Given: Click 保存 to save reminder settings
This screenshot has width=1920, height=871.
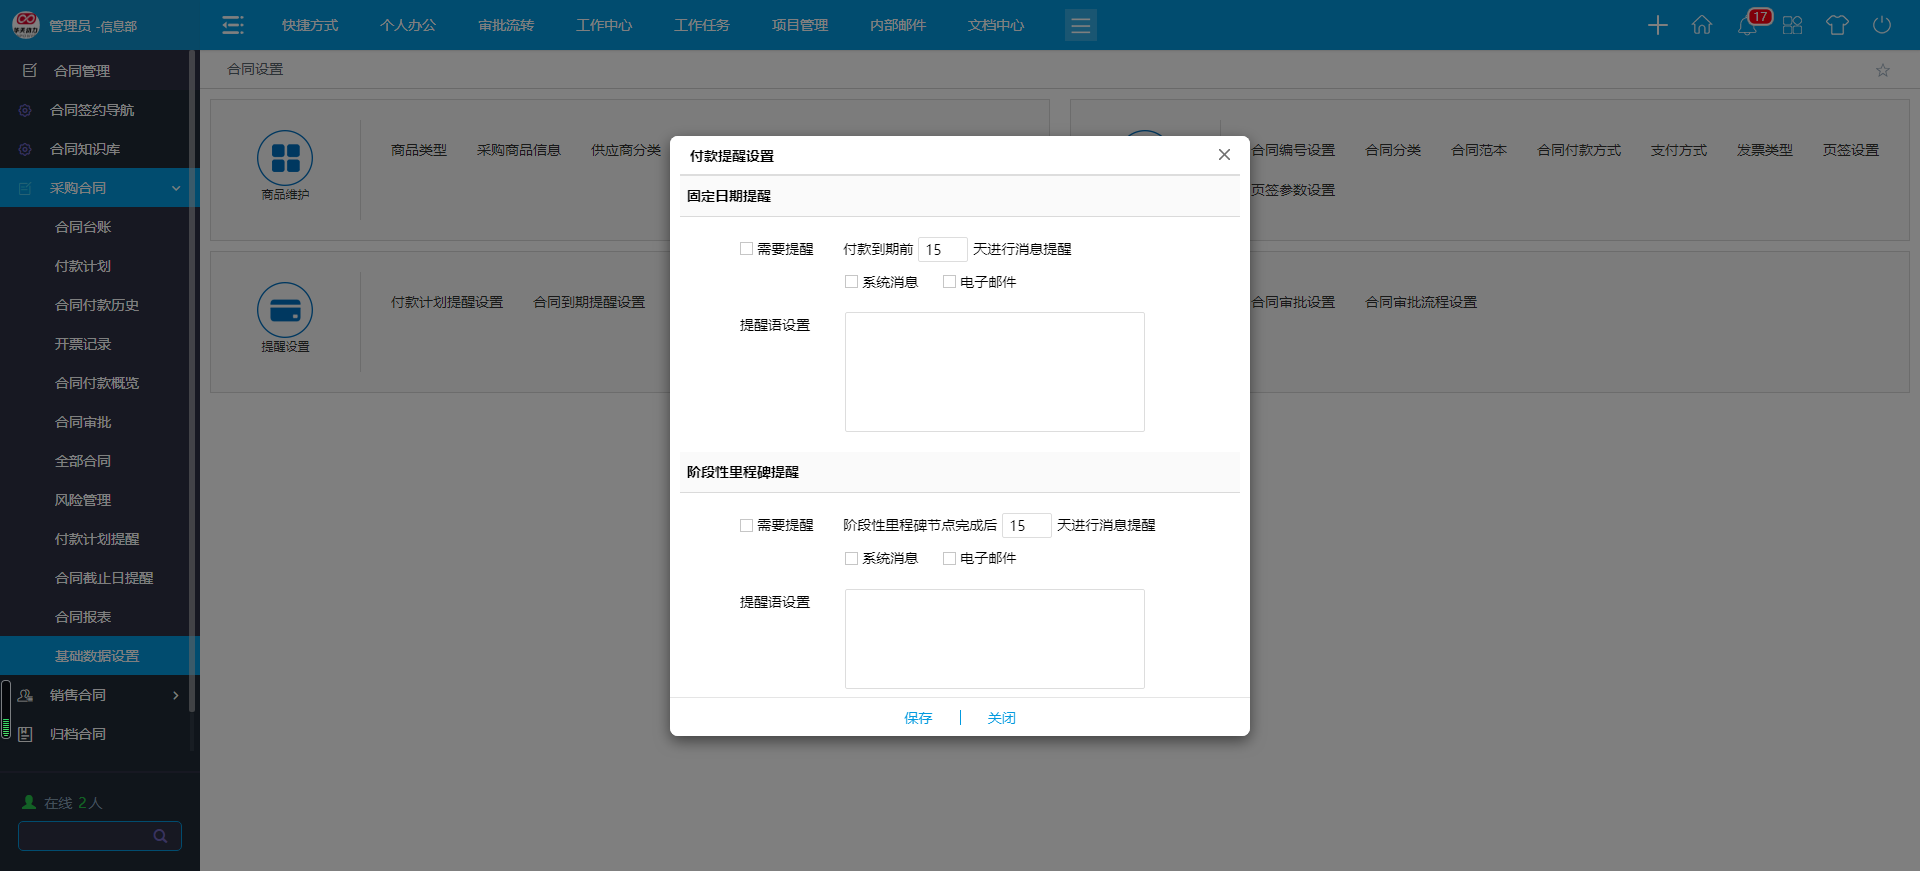Looking at the screenshot, I should [x=918, y=718].
